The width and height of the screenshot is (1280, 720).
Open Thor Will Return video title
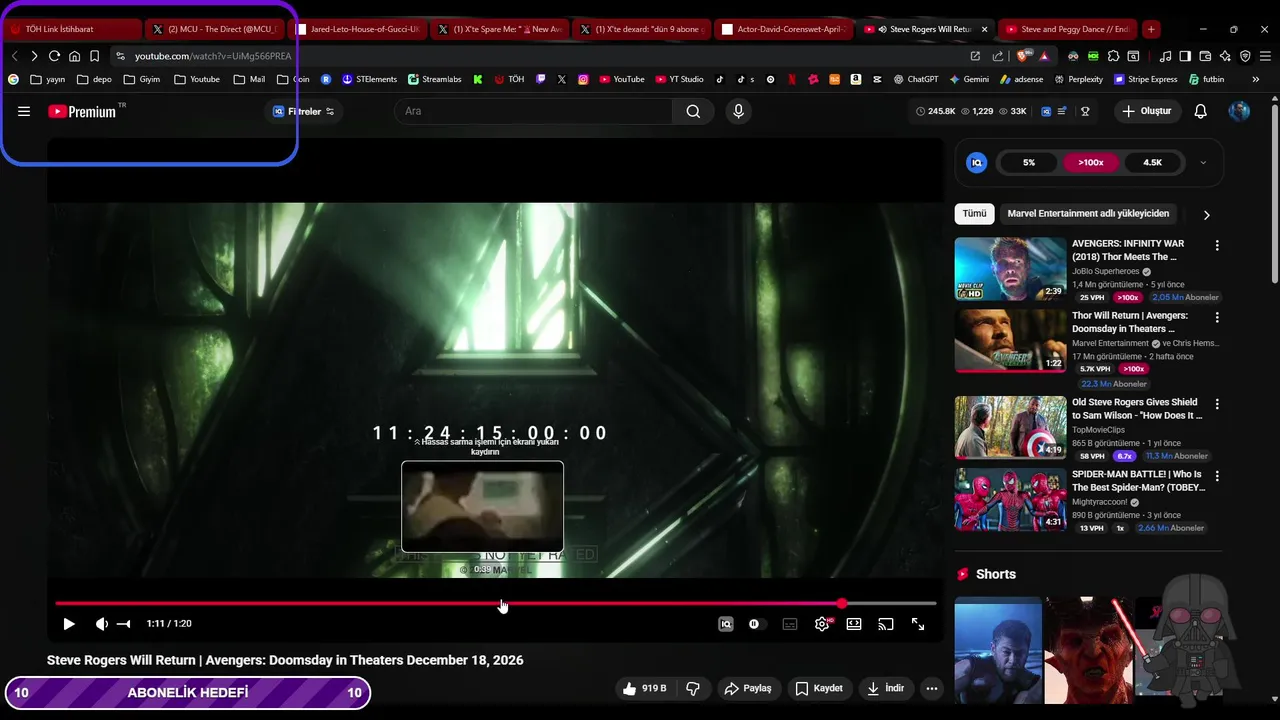click(x=1130, y=322)
